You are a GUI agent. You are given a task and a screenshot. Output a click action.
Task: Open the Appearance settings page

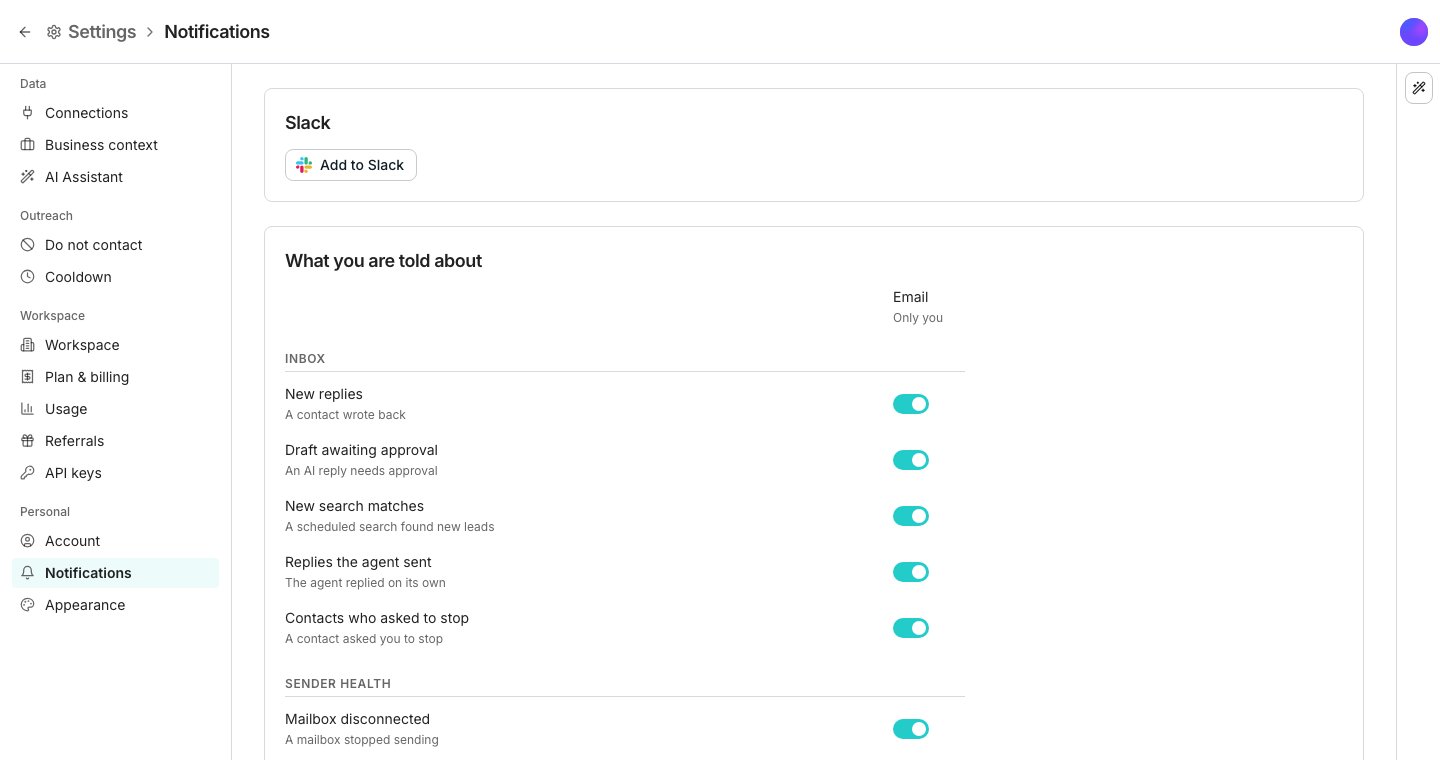pos(115,605)
